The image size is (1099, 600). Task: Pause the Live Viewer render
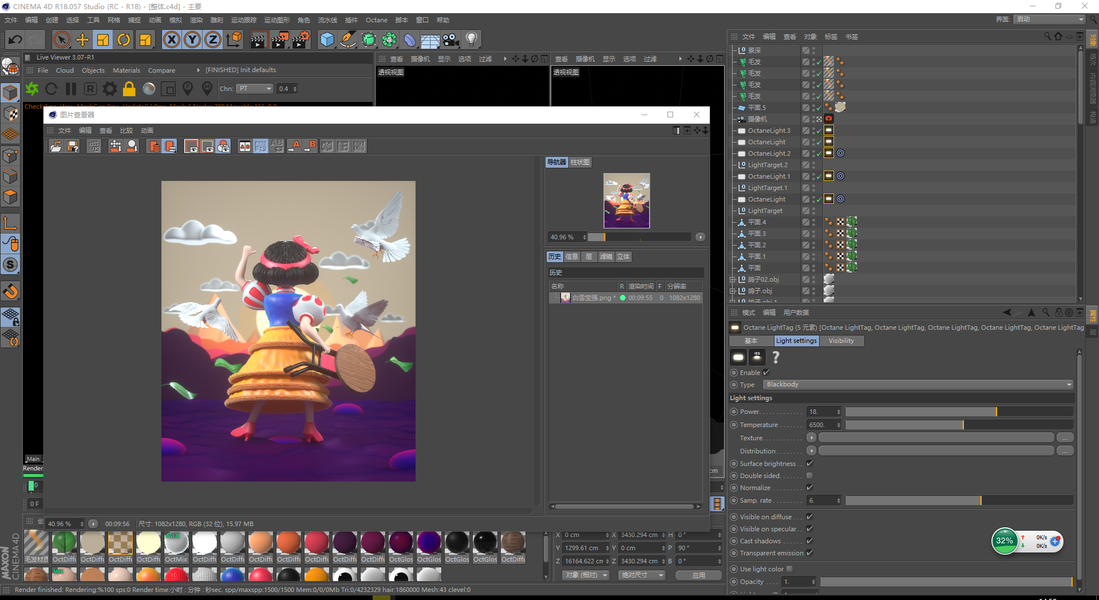(71, 89)
